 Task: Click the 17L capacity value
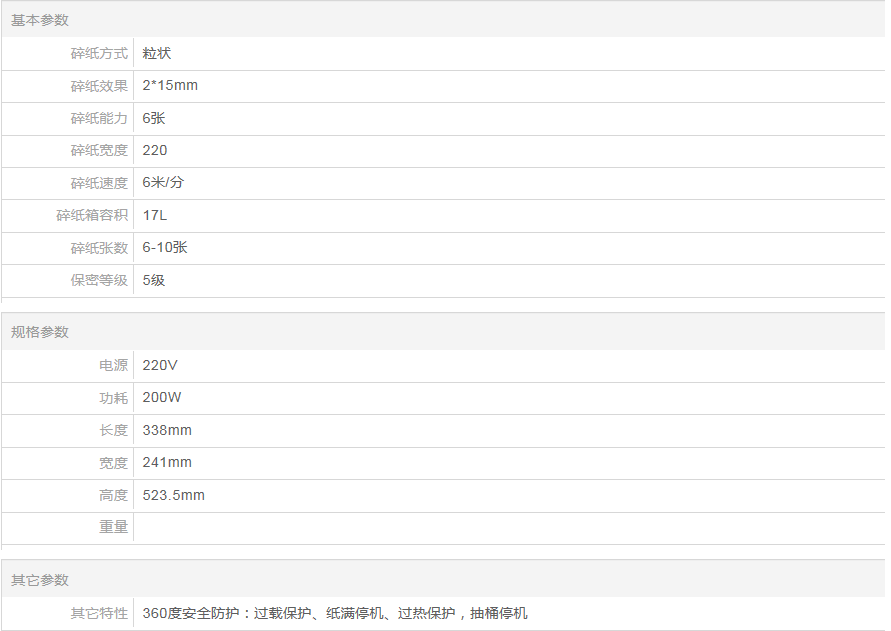pyautogui.click(x=155, y=215)
